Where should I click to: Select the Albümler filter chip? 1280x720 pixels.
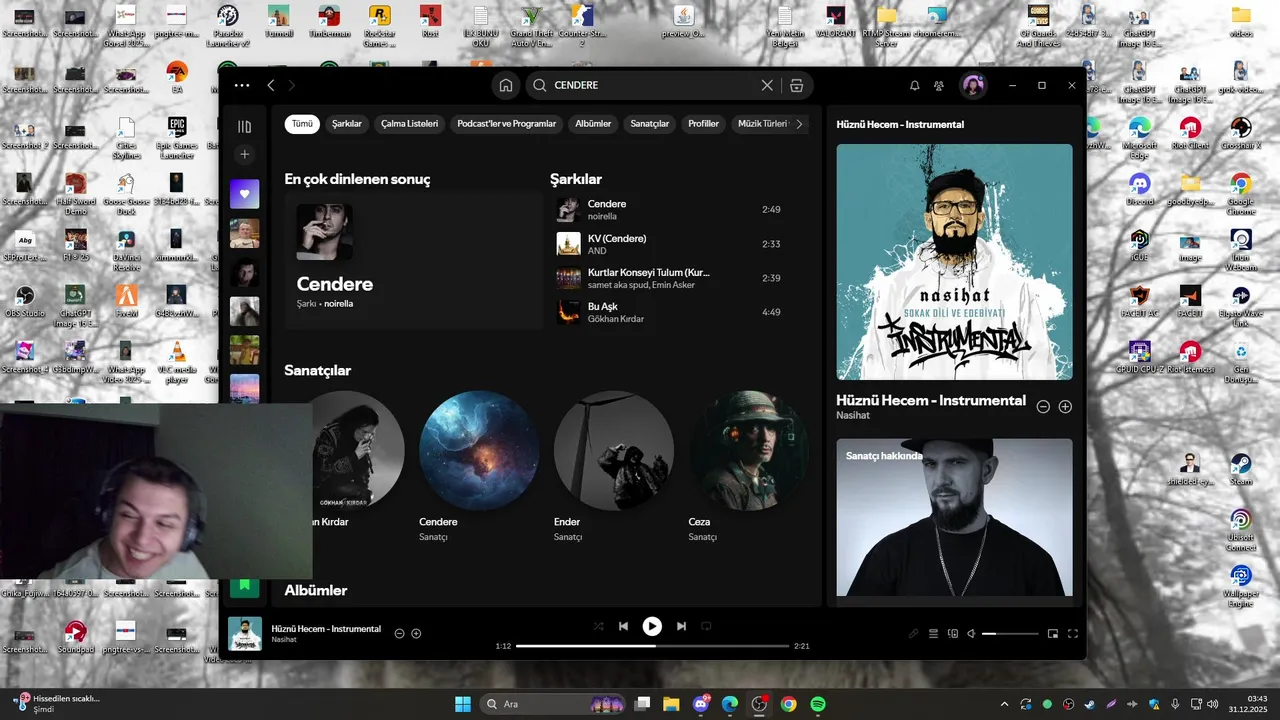click(x=593, y=124)
